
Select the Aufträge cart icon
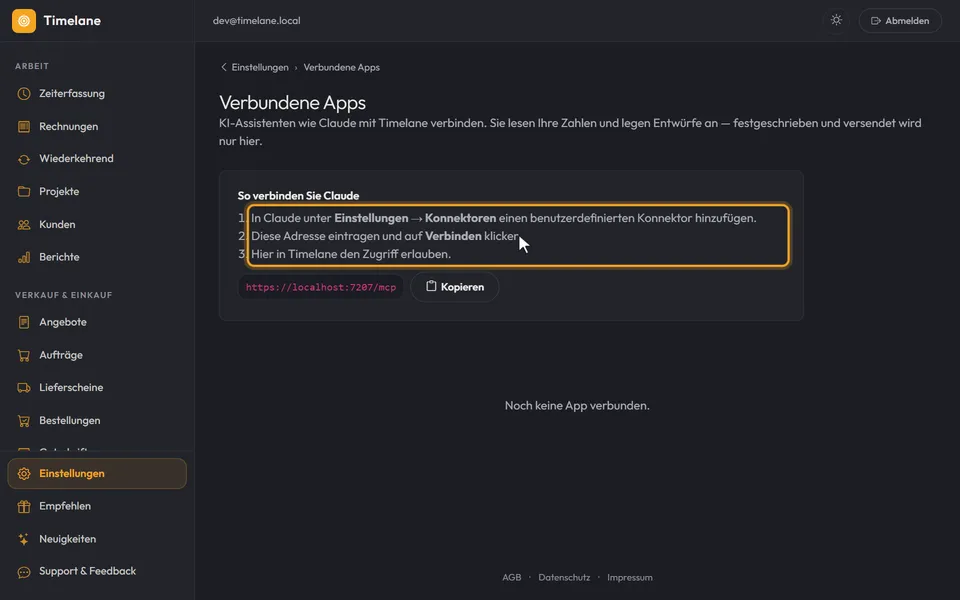(24, 355)
